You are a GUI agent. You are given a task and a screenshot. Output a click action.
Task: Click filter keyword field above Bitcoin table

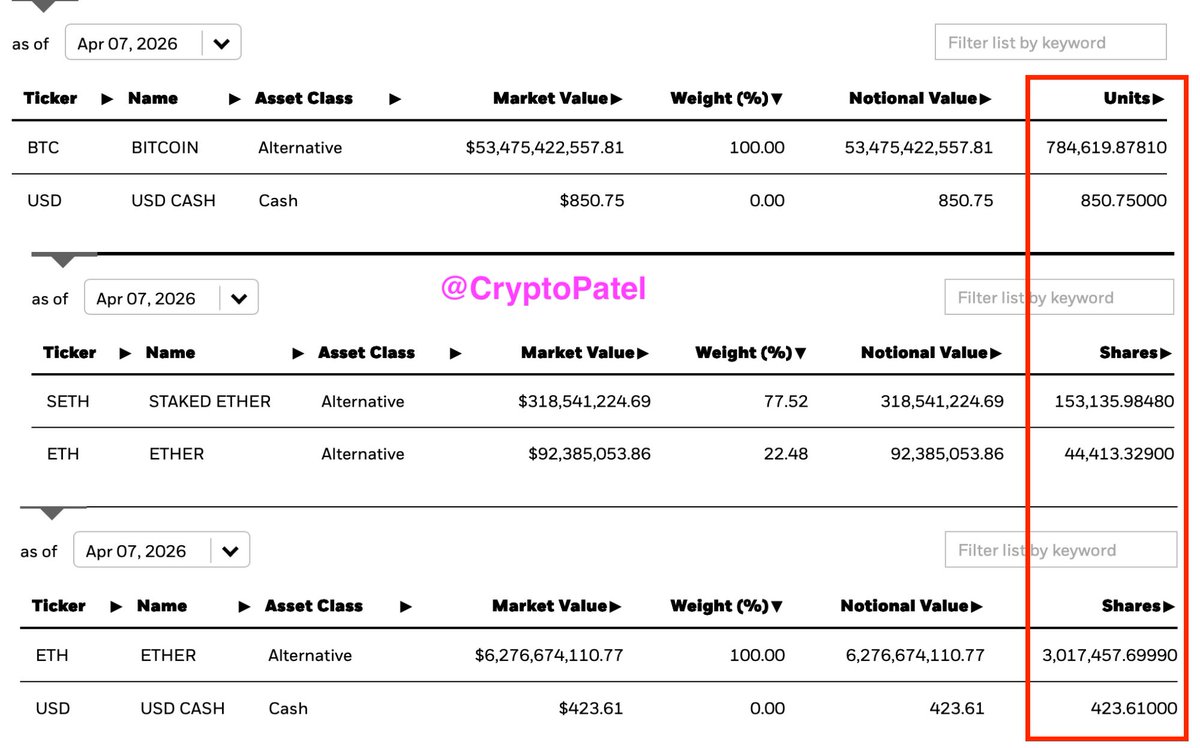[1050, 43]
